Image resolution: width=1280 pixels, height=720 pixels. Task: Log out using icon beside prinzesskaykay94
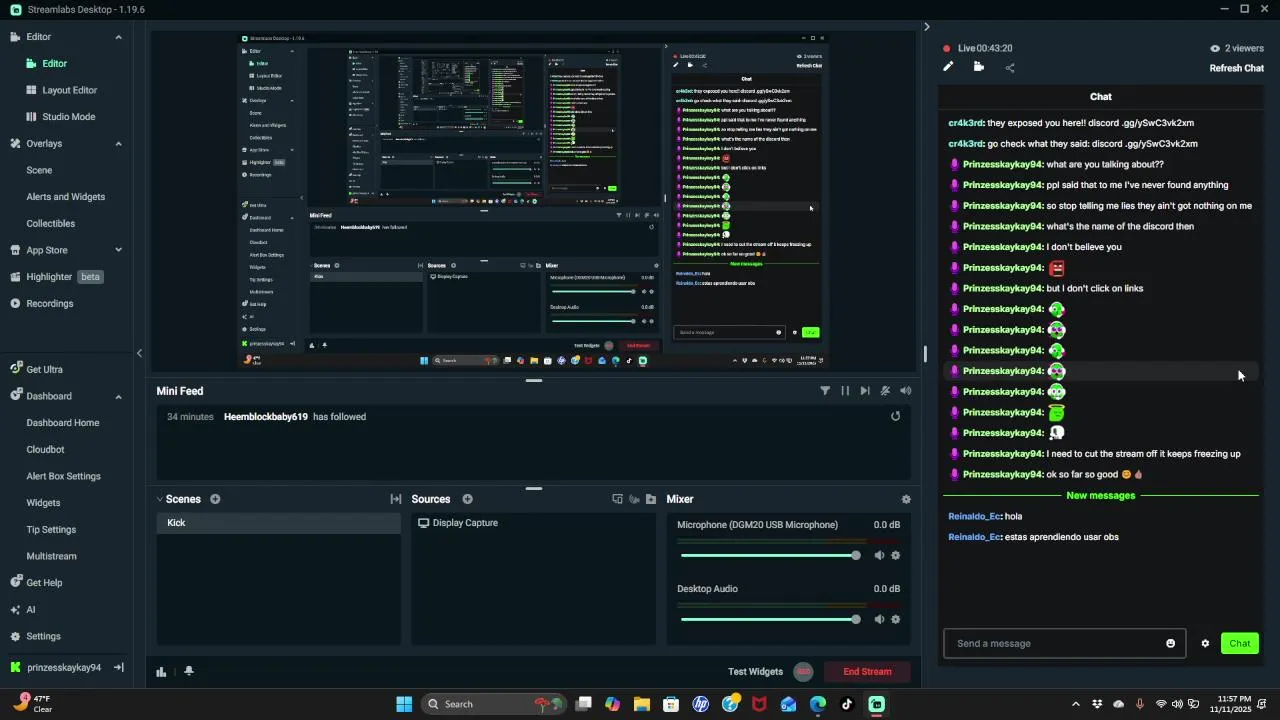(119, 667)
